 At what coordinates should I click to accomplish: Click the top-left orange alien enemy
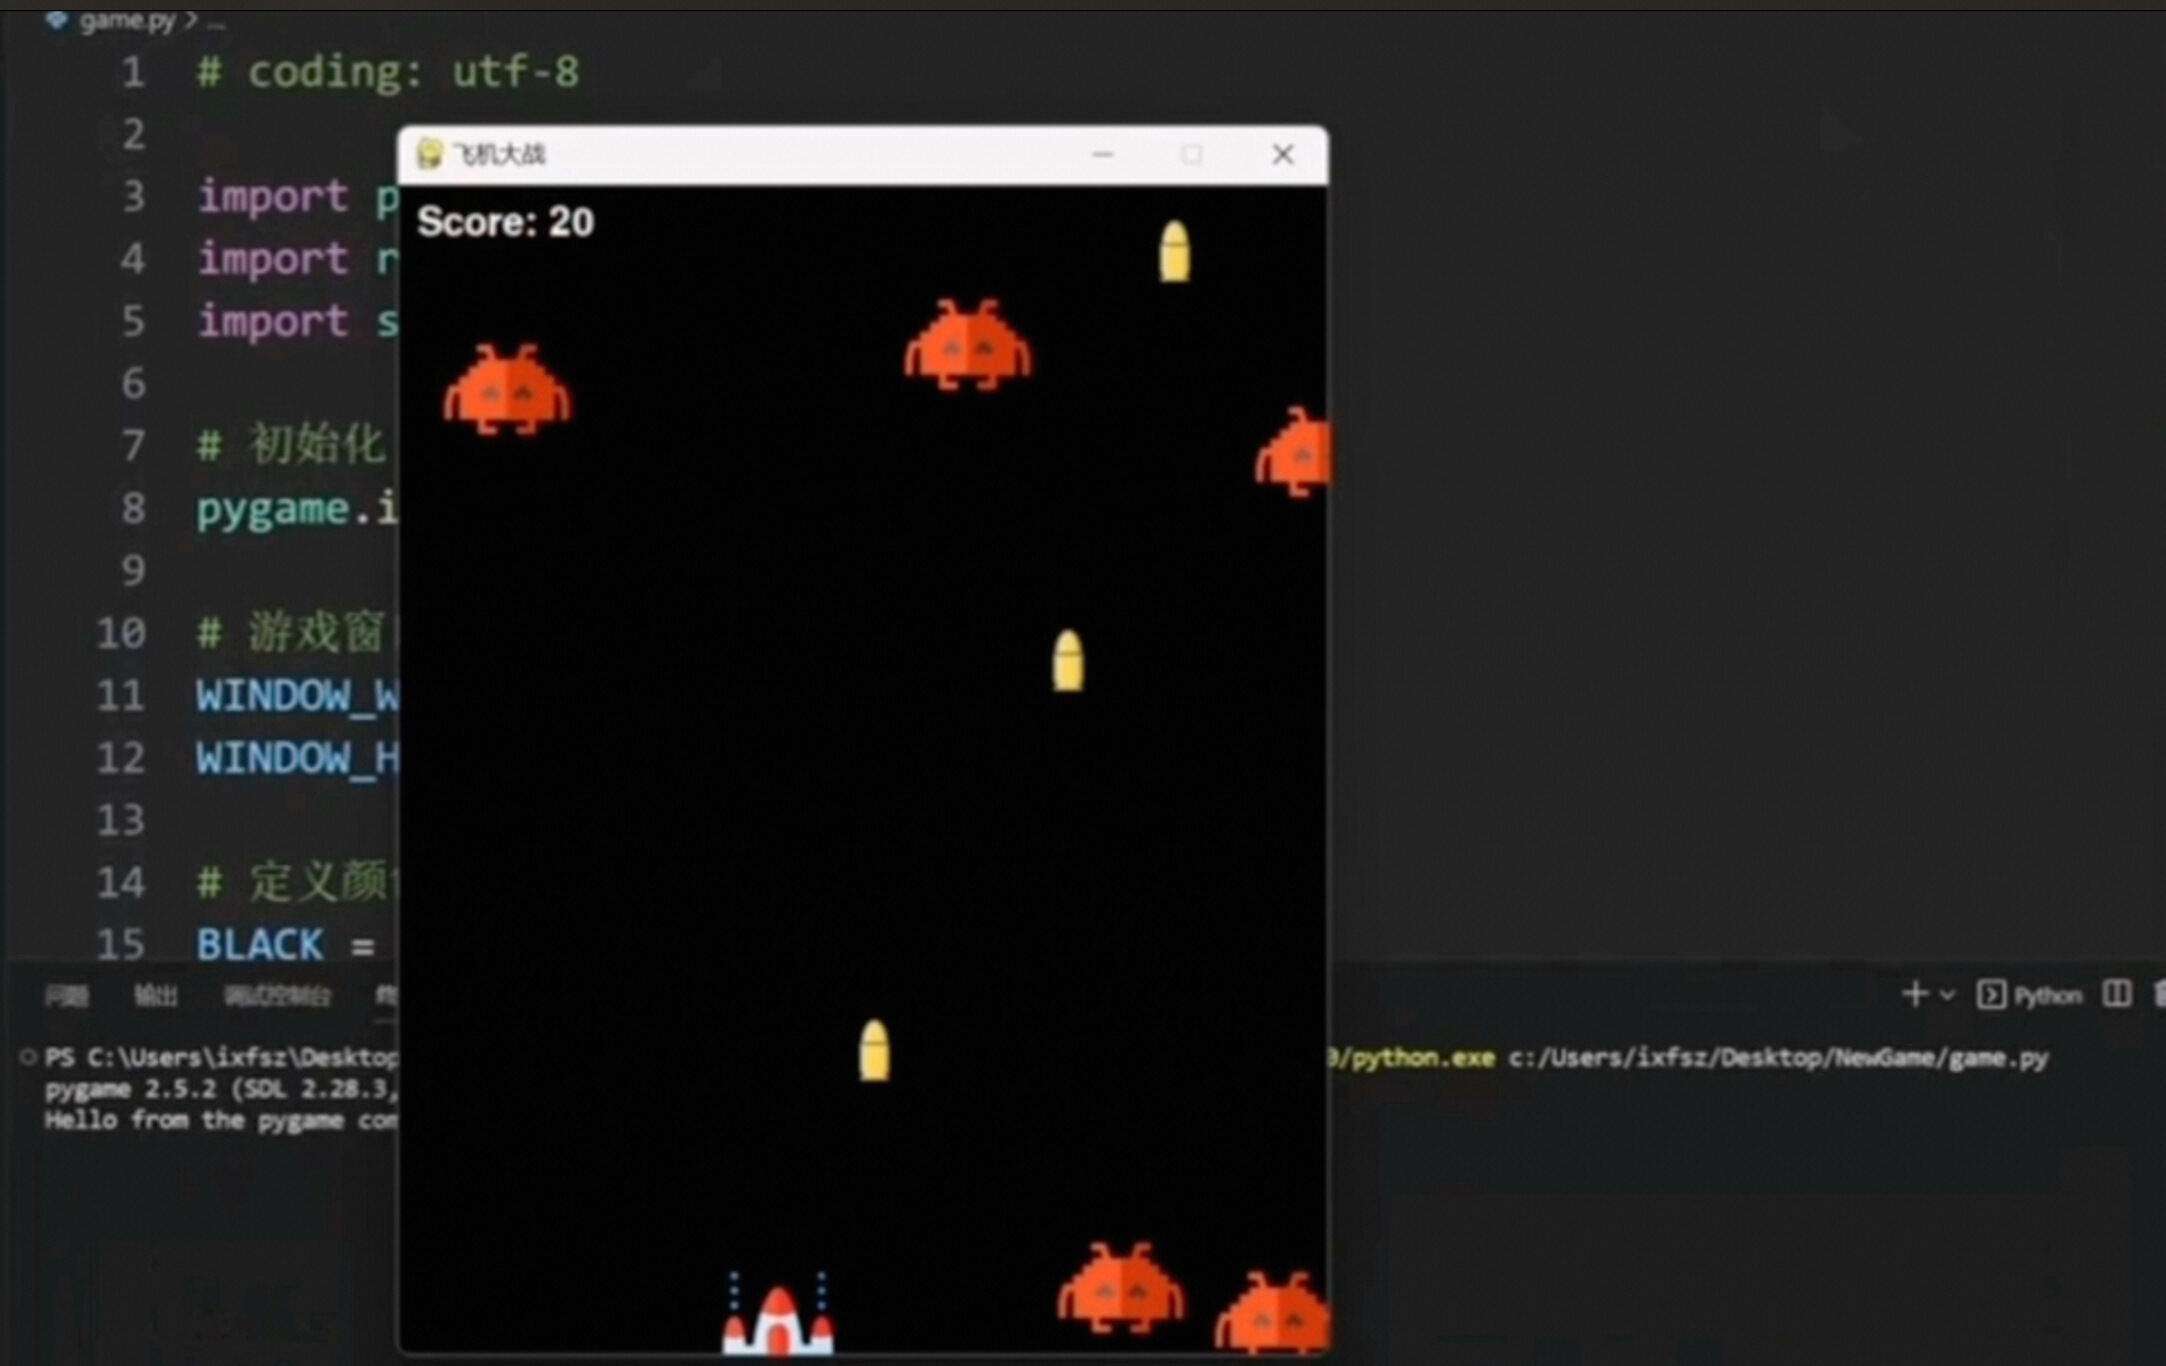(507, 390)
